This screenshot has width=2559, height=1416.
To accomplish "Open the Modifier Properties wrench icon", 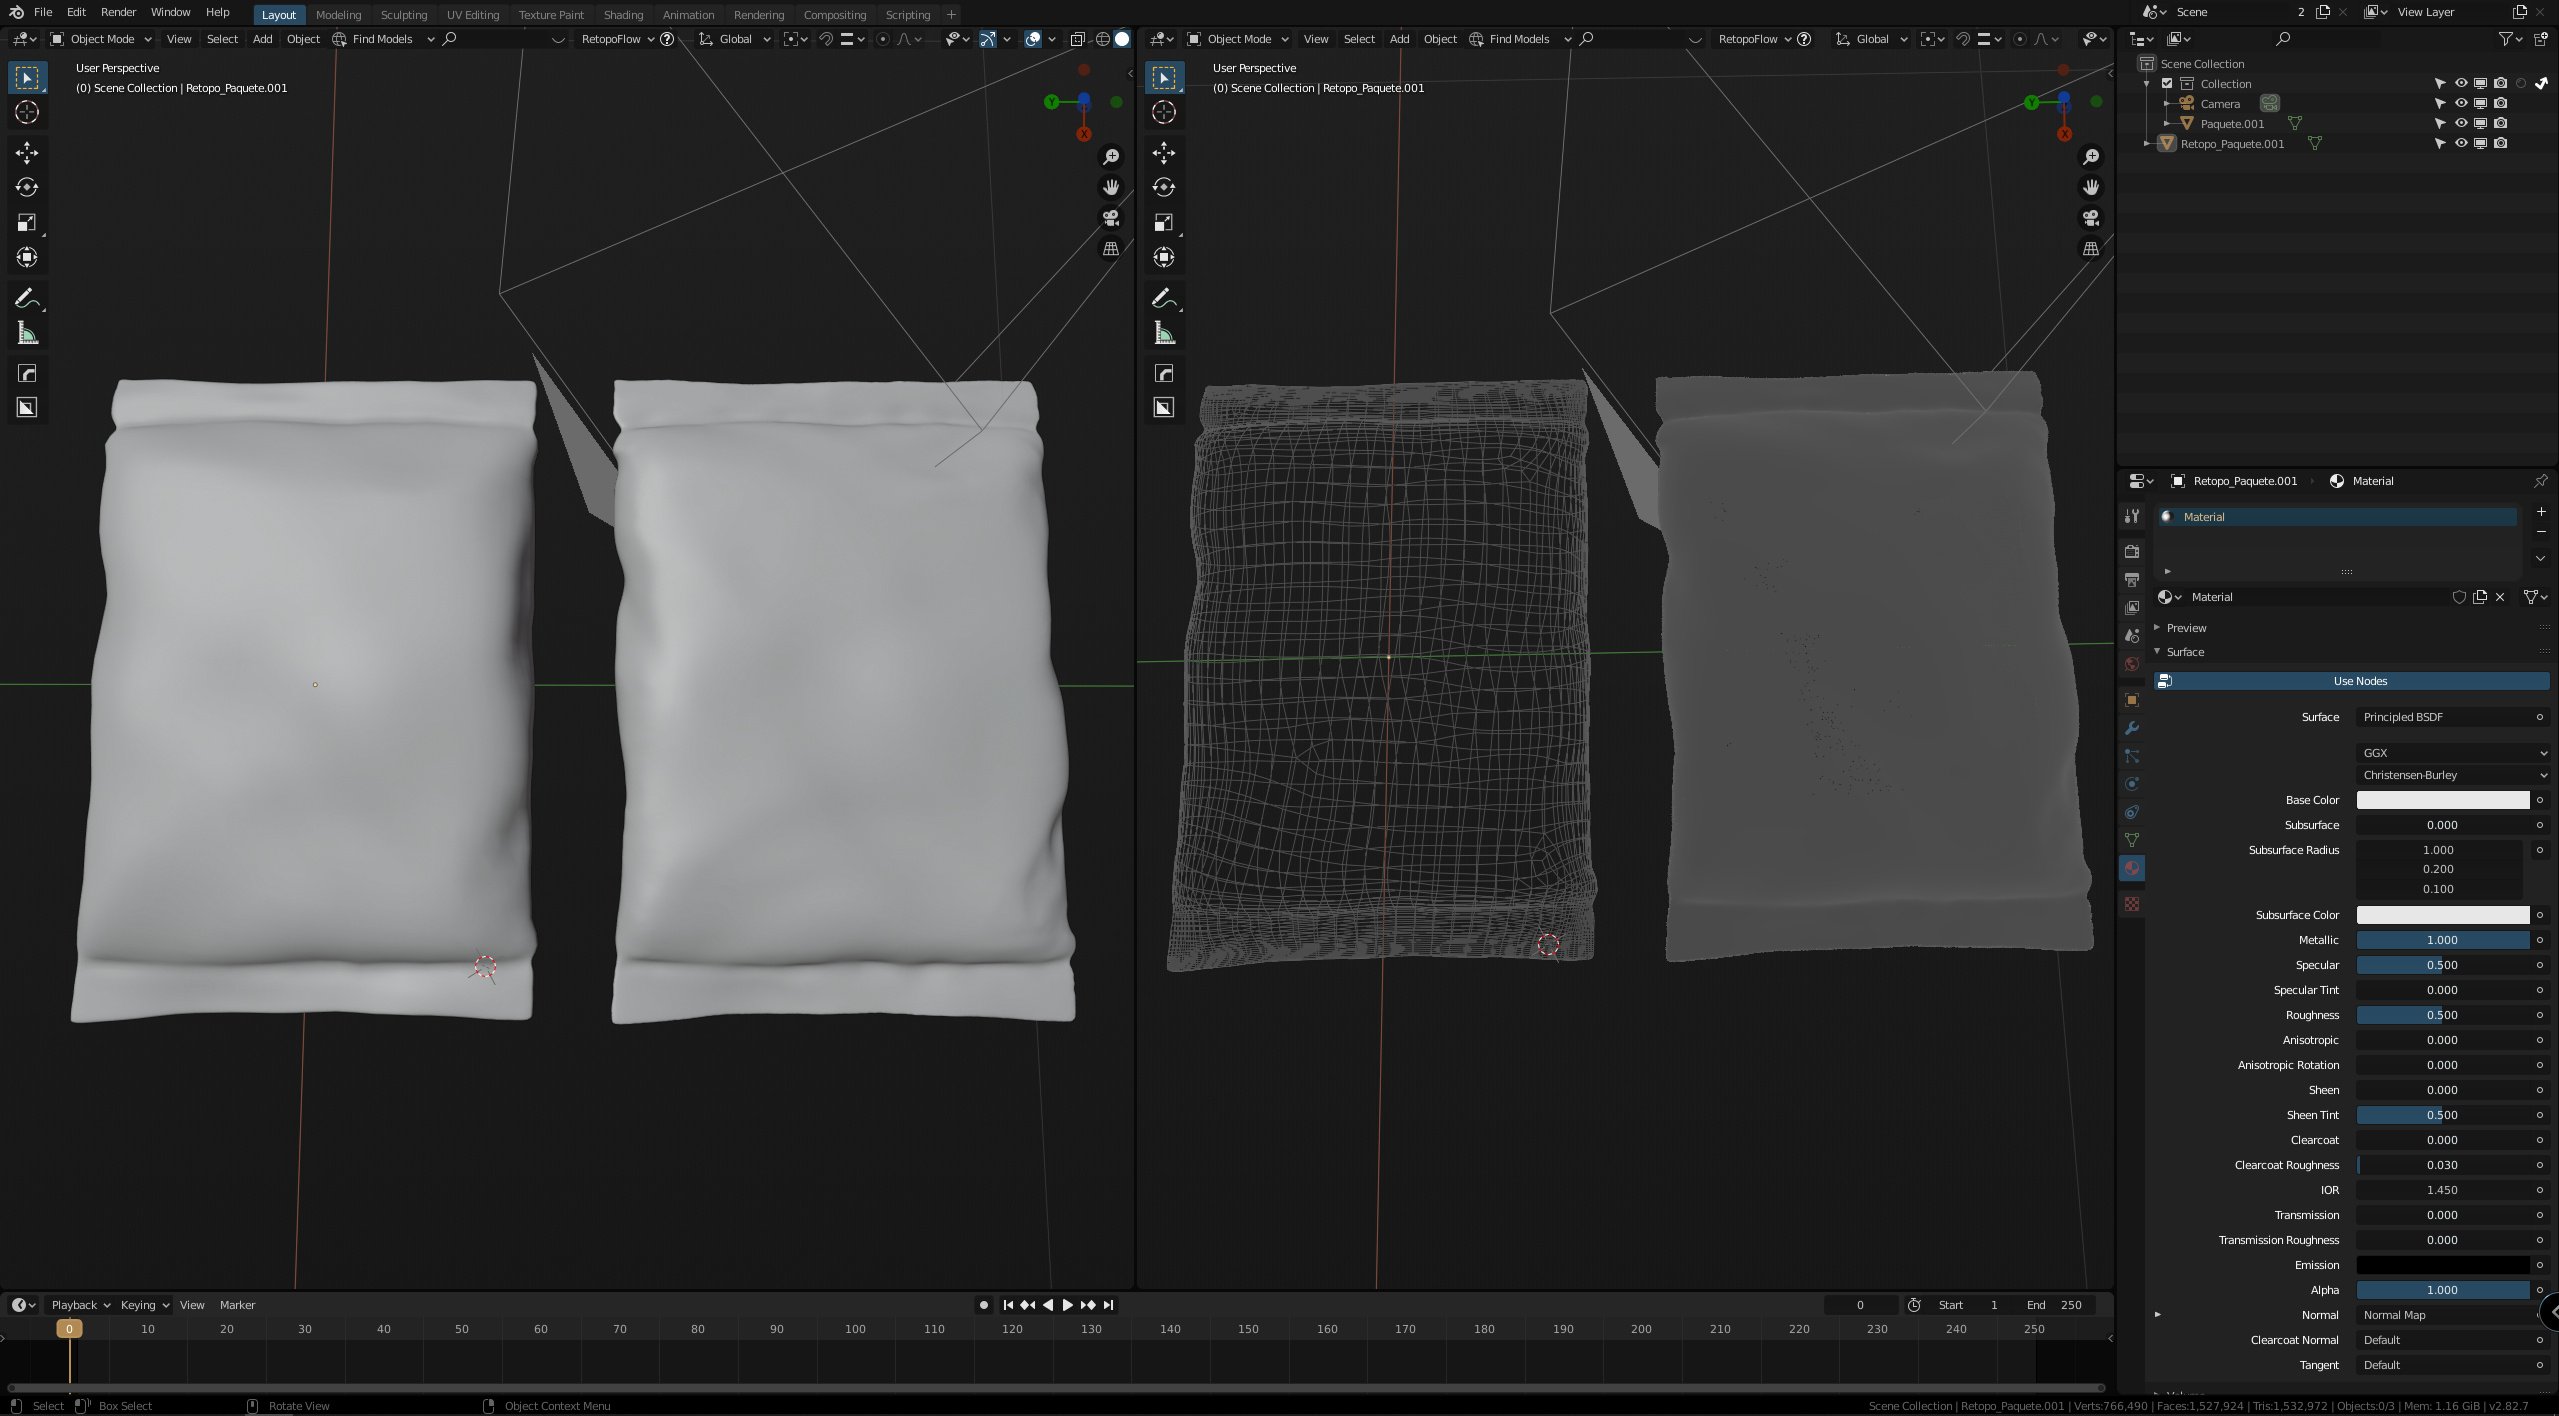I will coord(2131,728).
